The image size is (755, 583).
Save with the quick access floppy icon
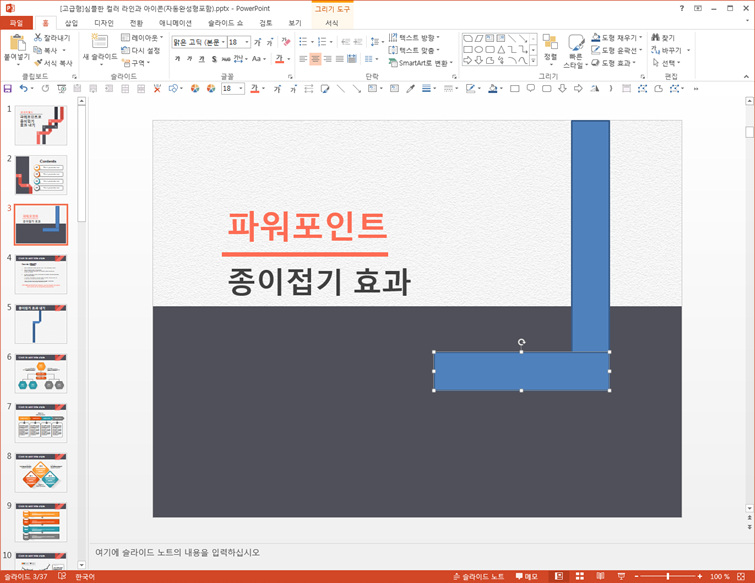click(x=7, y=89)
